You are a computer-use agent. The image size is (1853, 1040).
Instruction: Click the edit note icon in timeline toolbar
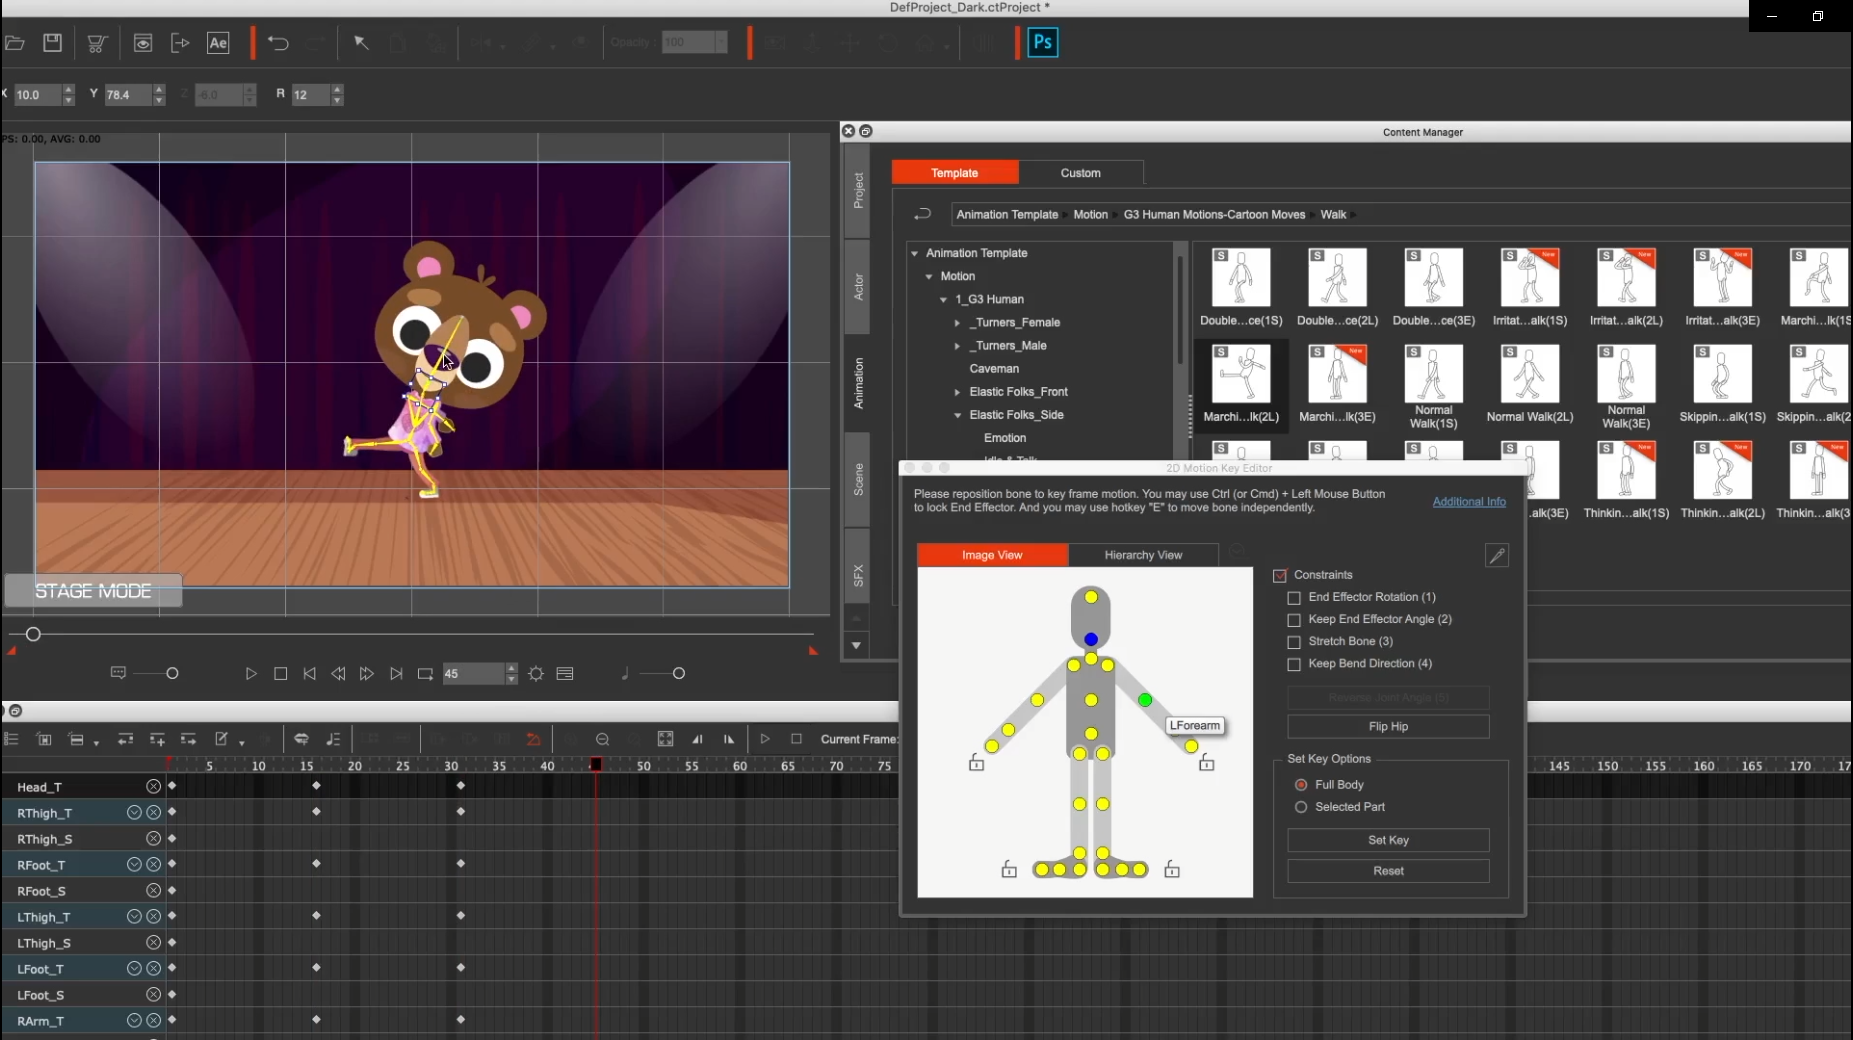[221, 739]
